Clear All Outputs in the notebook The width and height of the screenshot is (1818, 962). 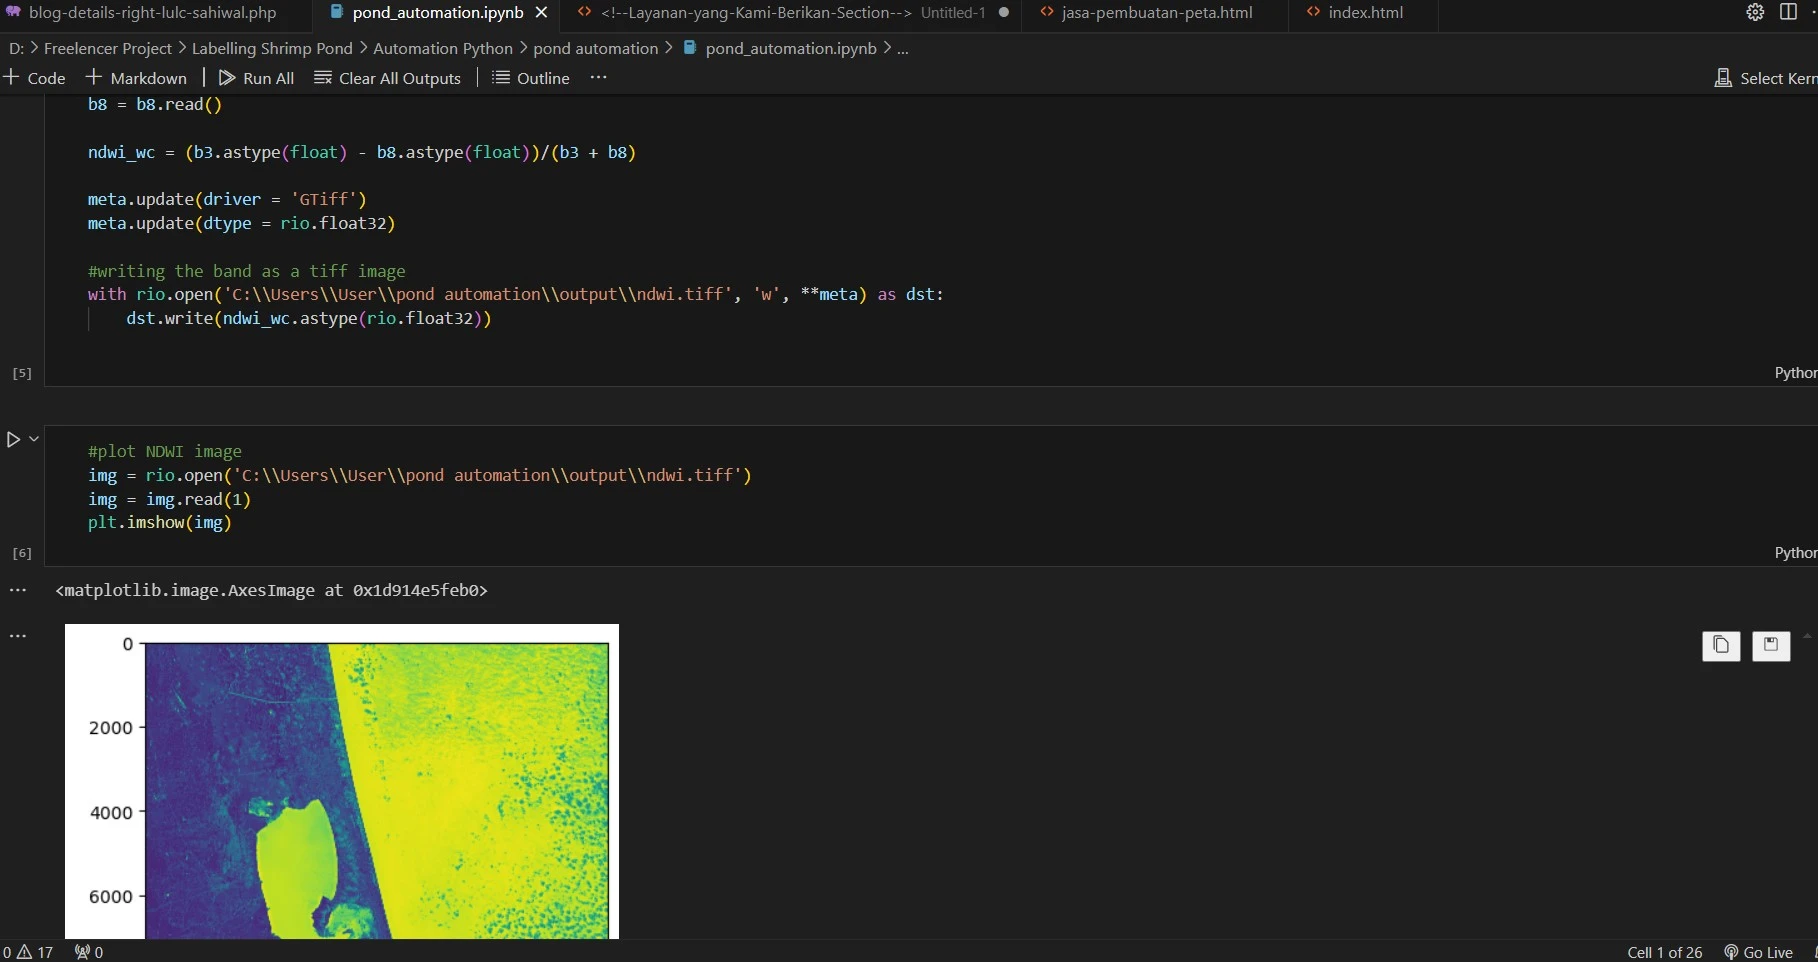388,77
